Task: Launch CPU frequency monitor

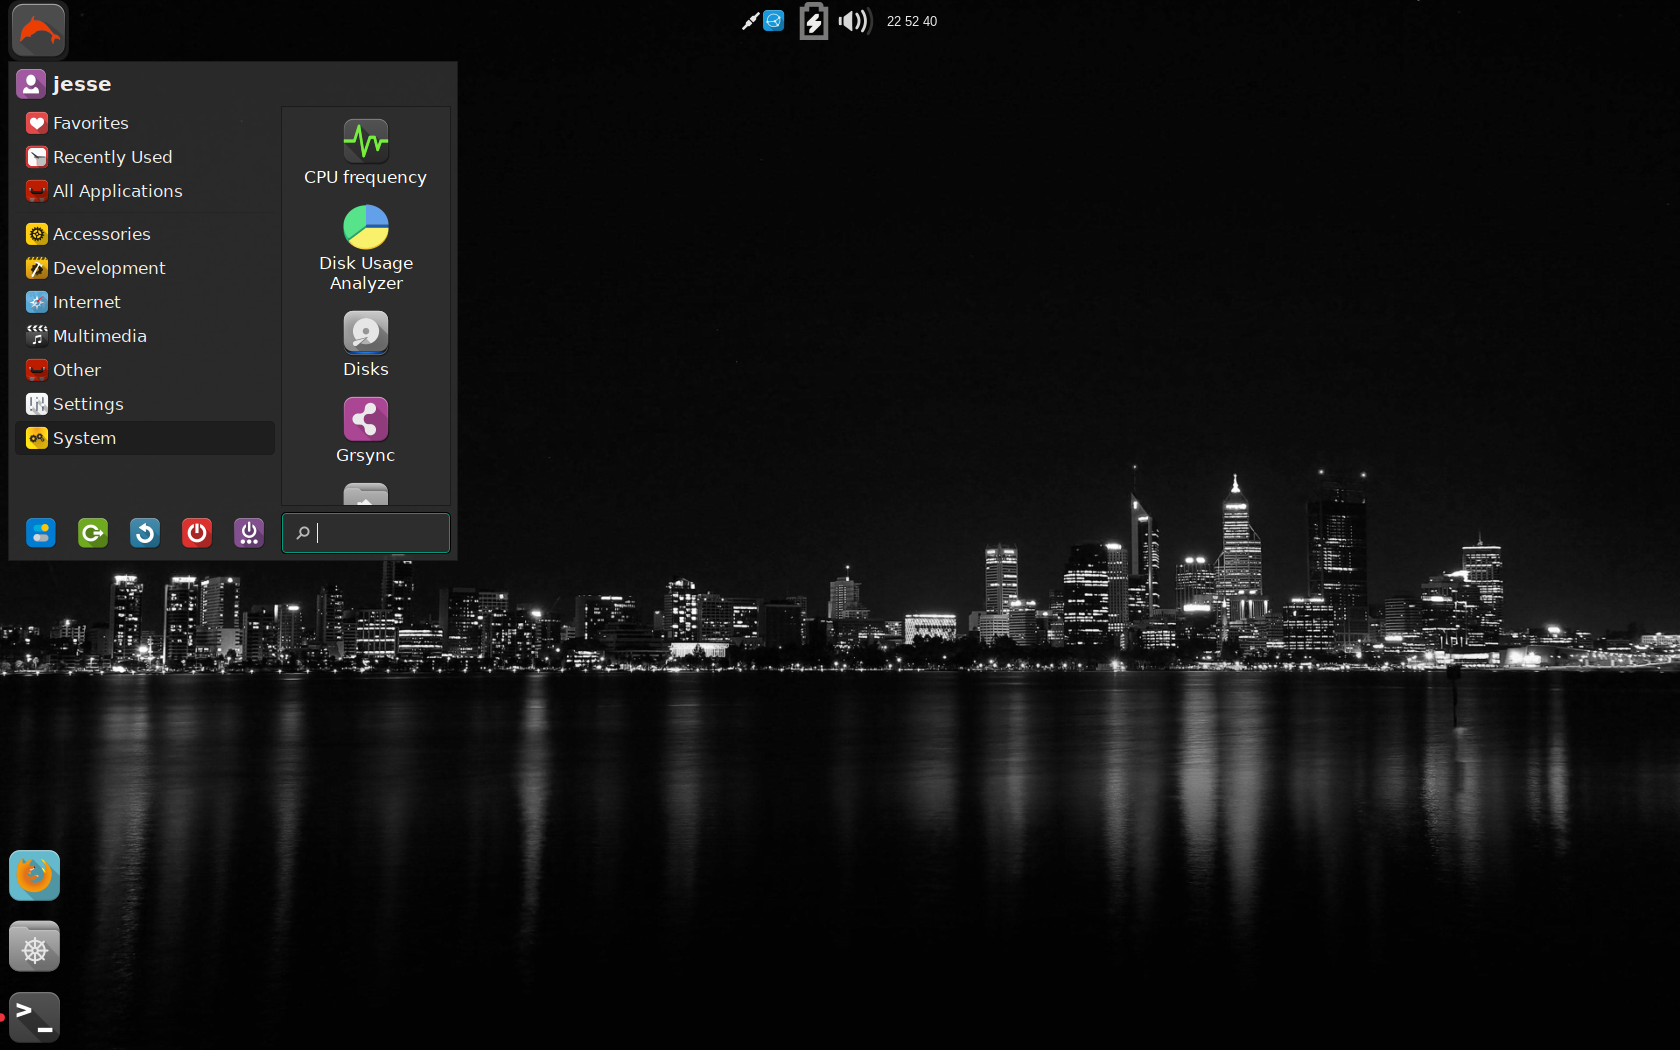Action: click(x=365, y=152)
